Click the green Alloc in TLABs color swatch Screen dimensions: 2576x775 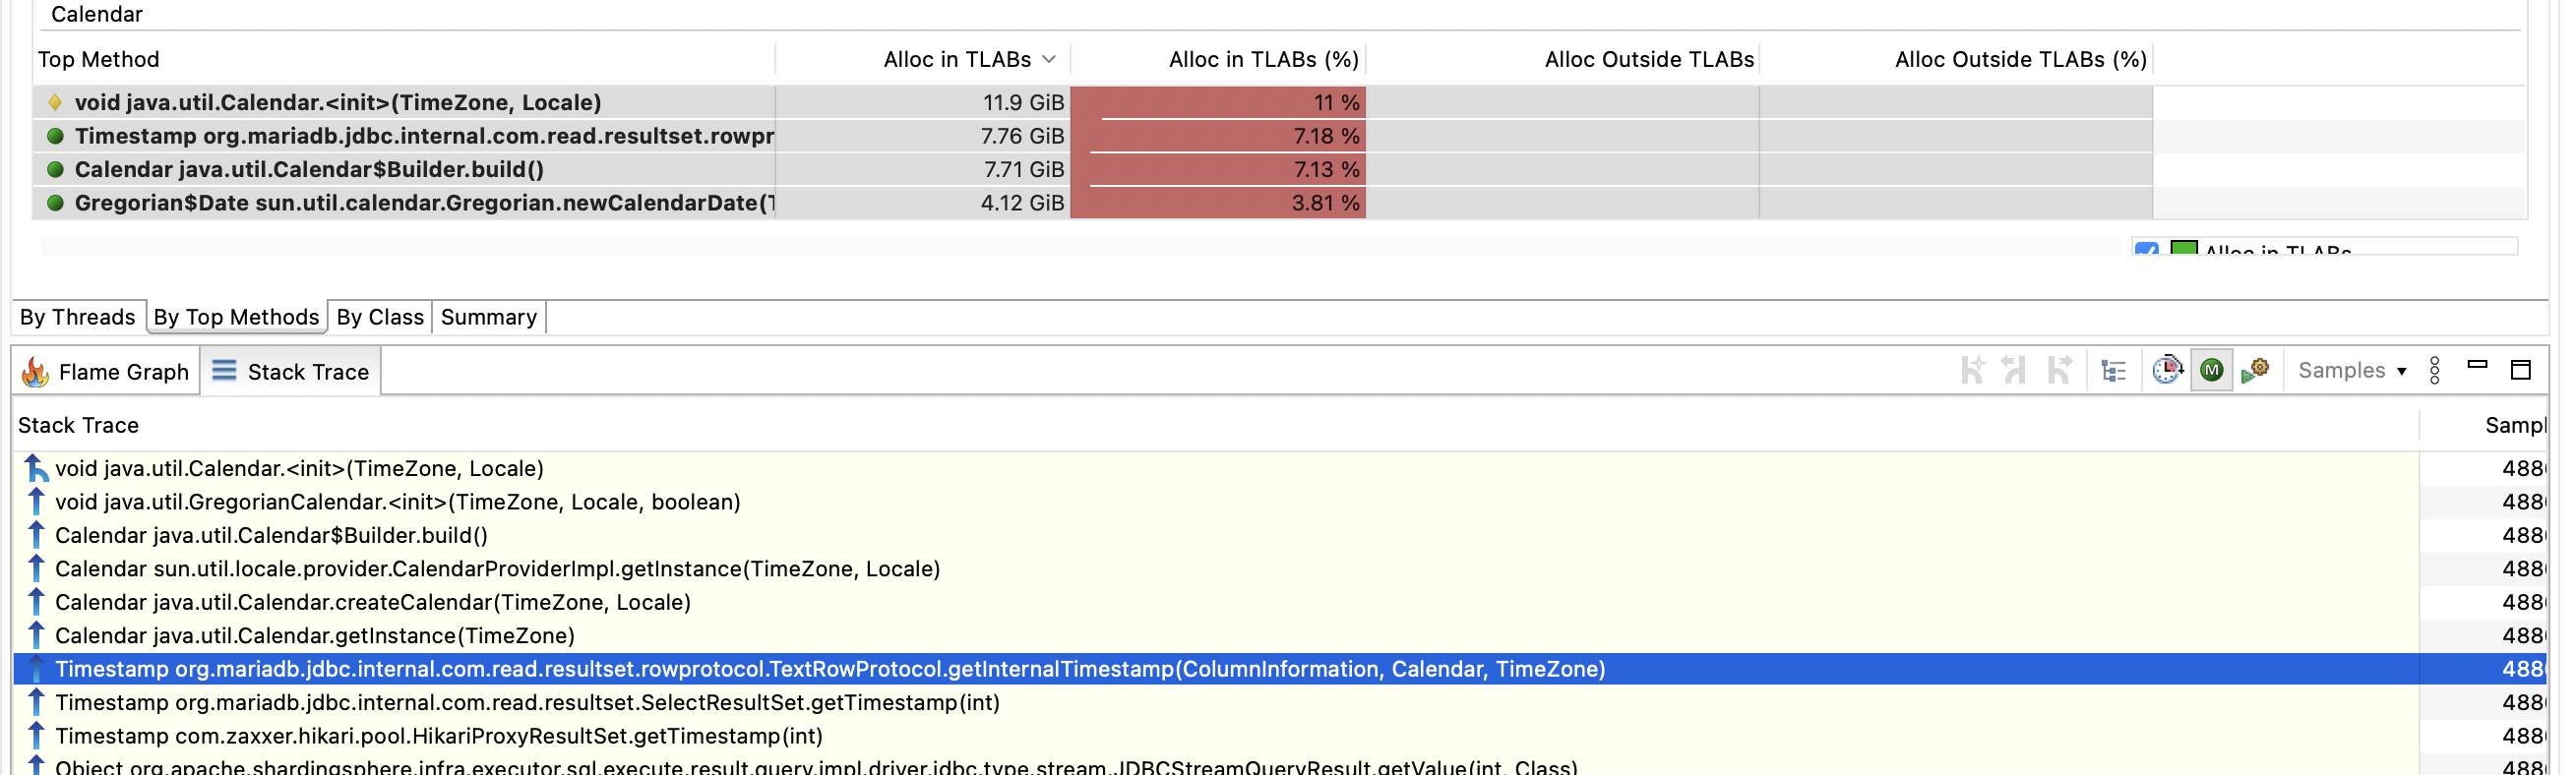(x=2184, y=250)
